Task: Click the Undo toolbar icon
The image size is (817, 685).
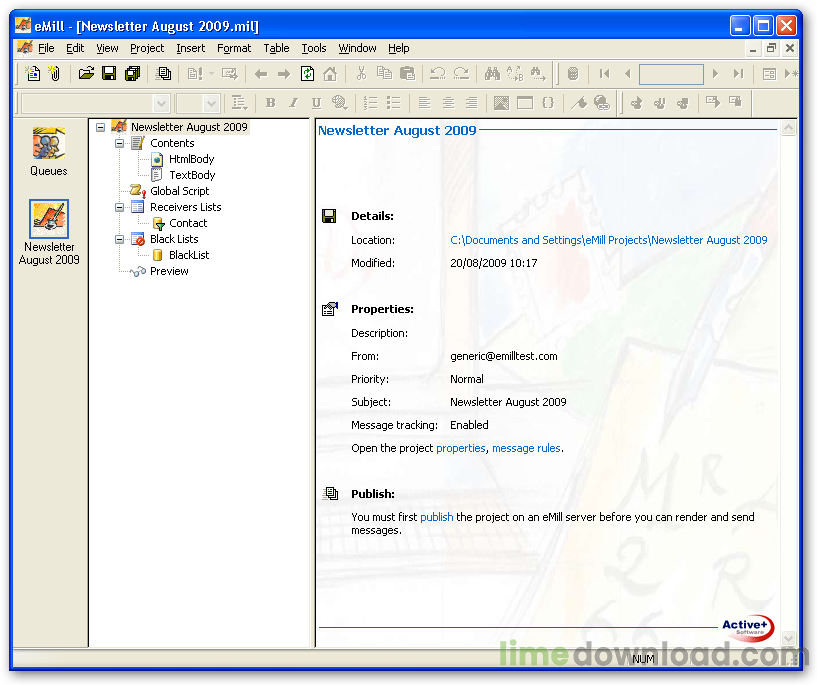Action: [438, 74]
